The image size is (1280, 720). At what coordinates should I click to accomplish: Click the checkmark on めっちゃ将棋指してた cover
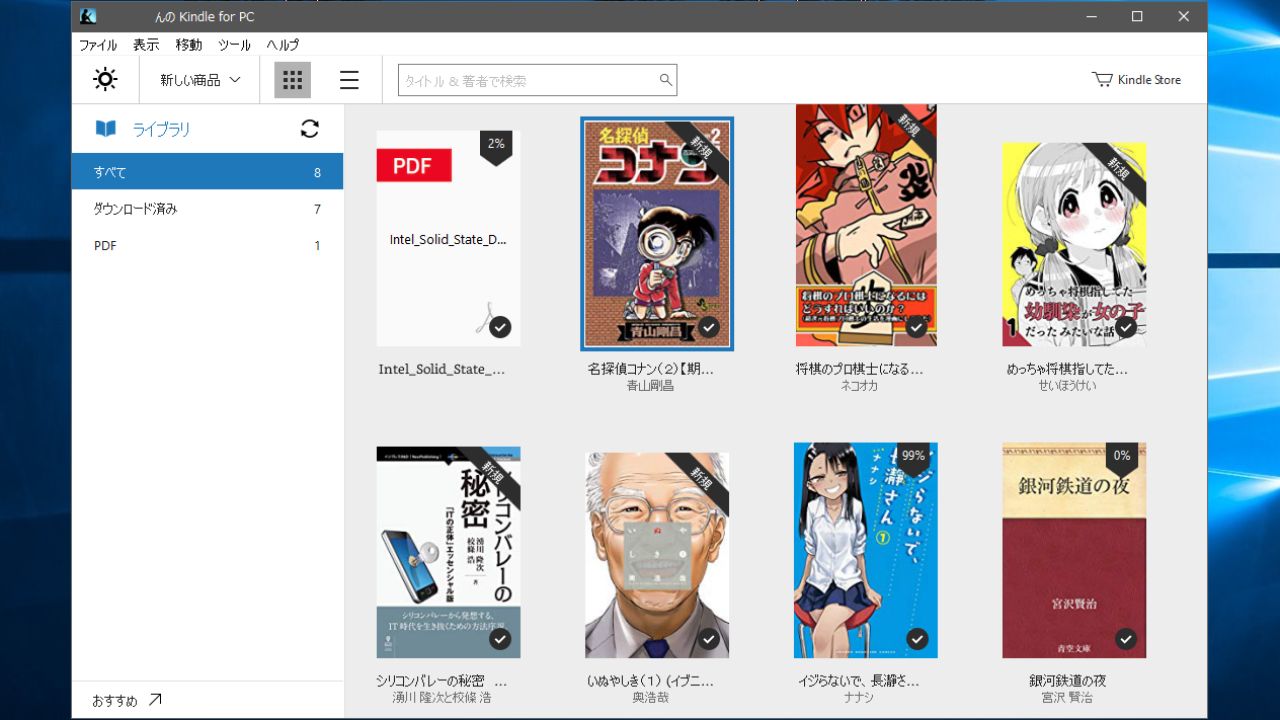1126,326
